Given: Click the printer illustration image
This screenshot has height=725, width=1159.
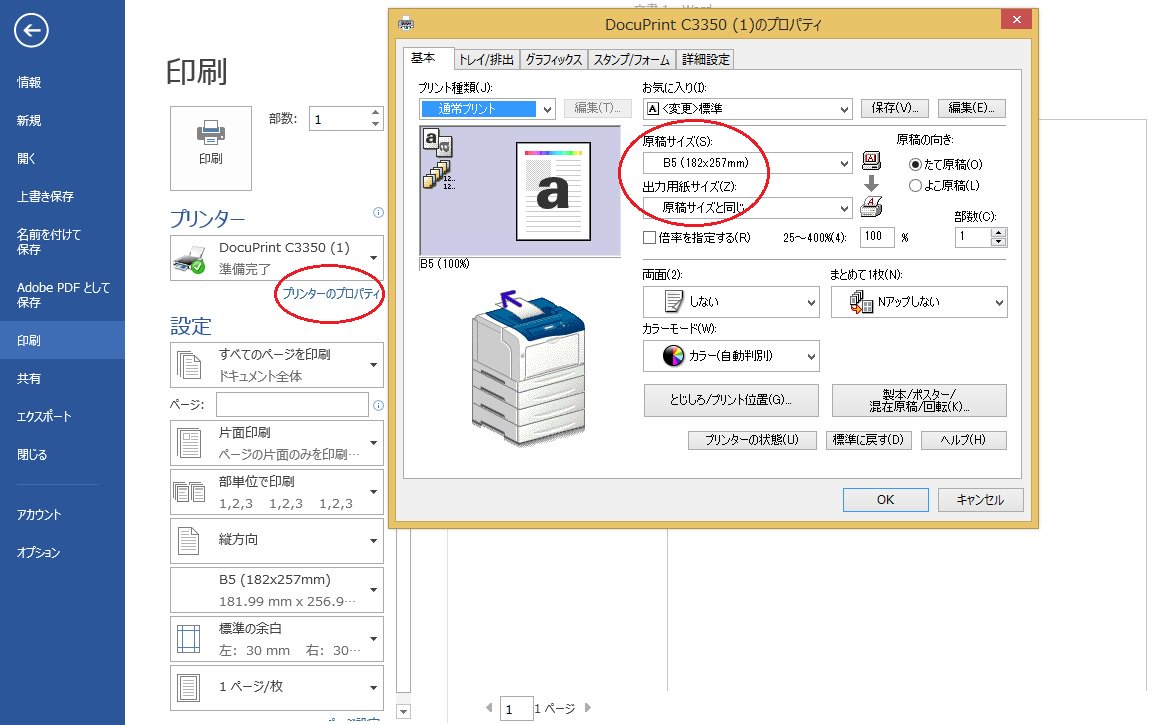Looking at the screenshot, I should pyautogui.click(x=528, y=369).
